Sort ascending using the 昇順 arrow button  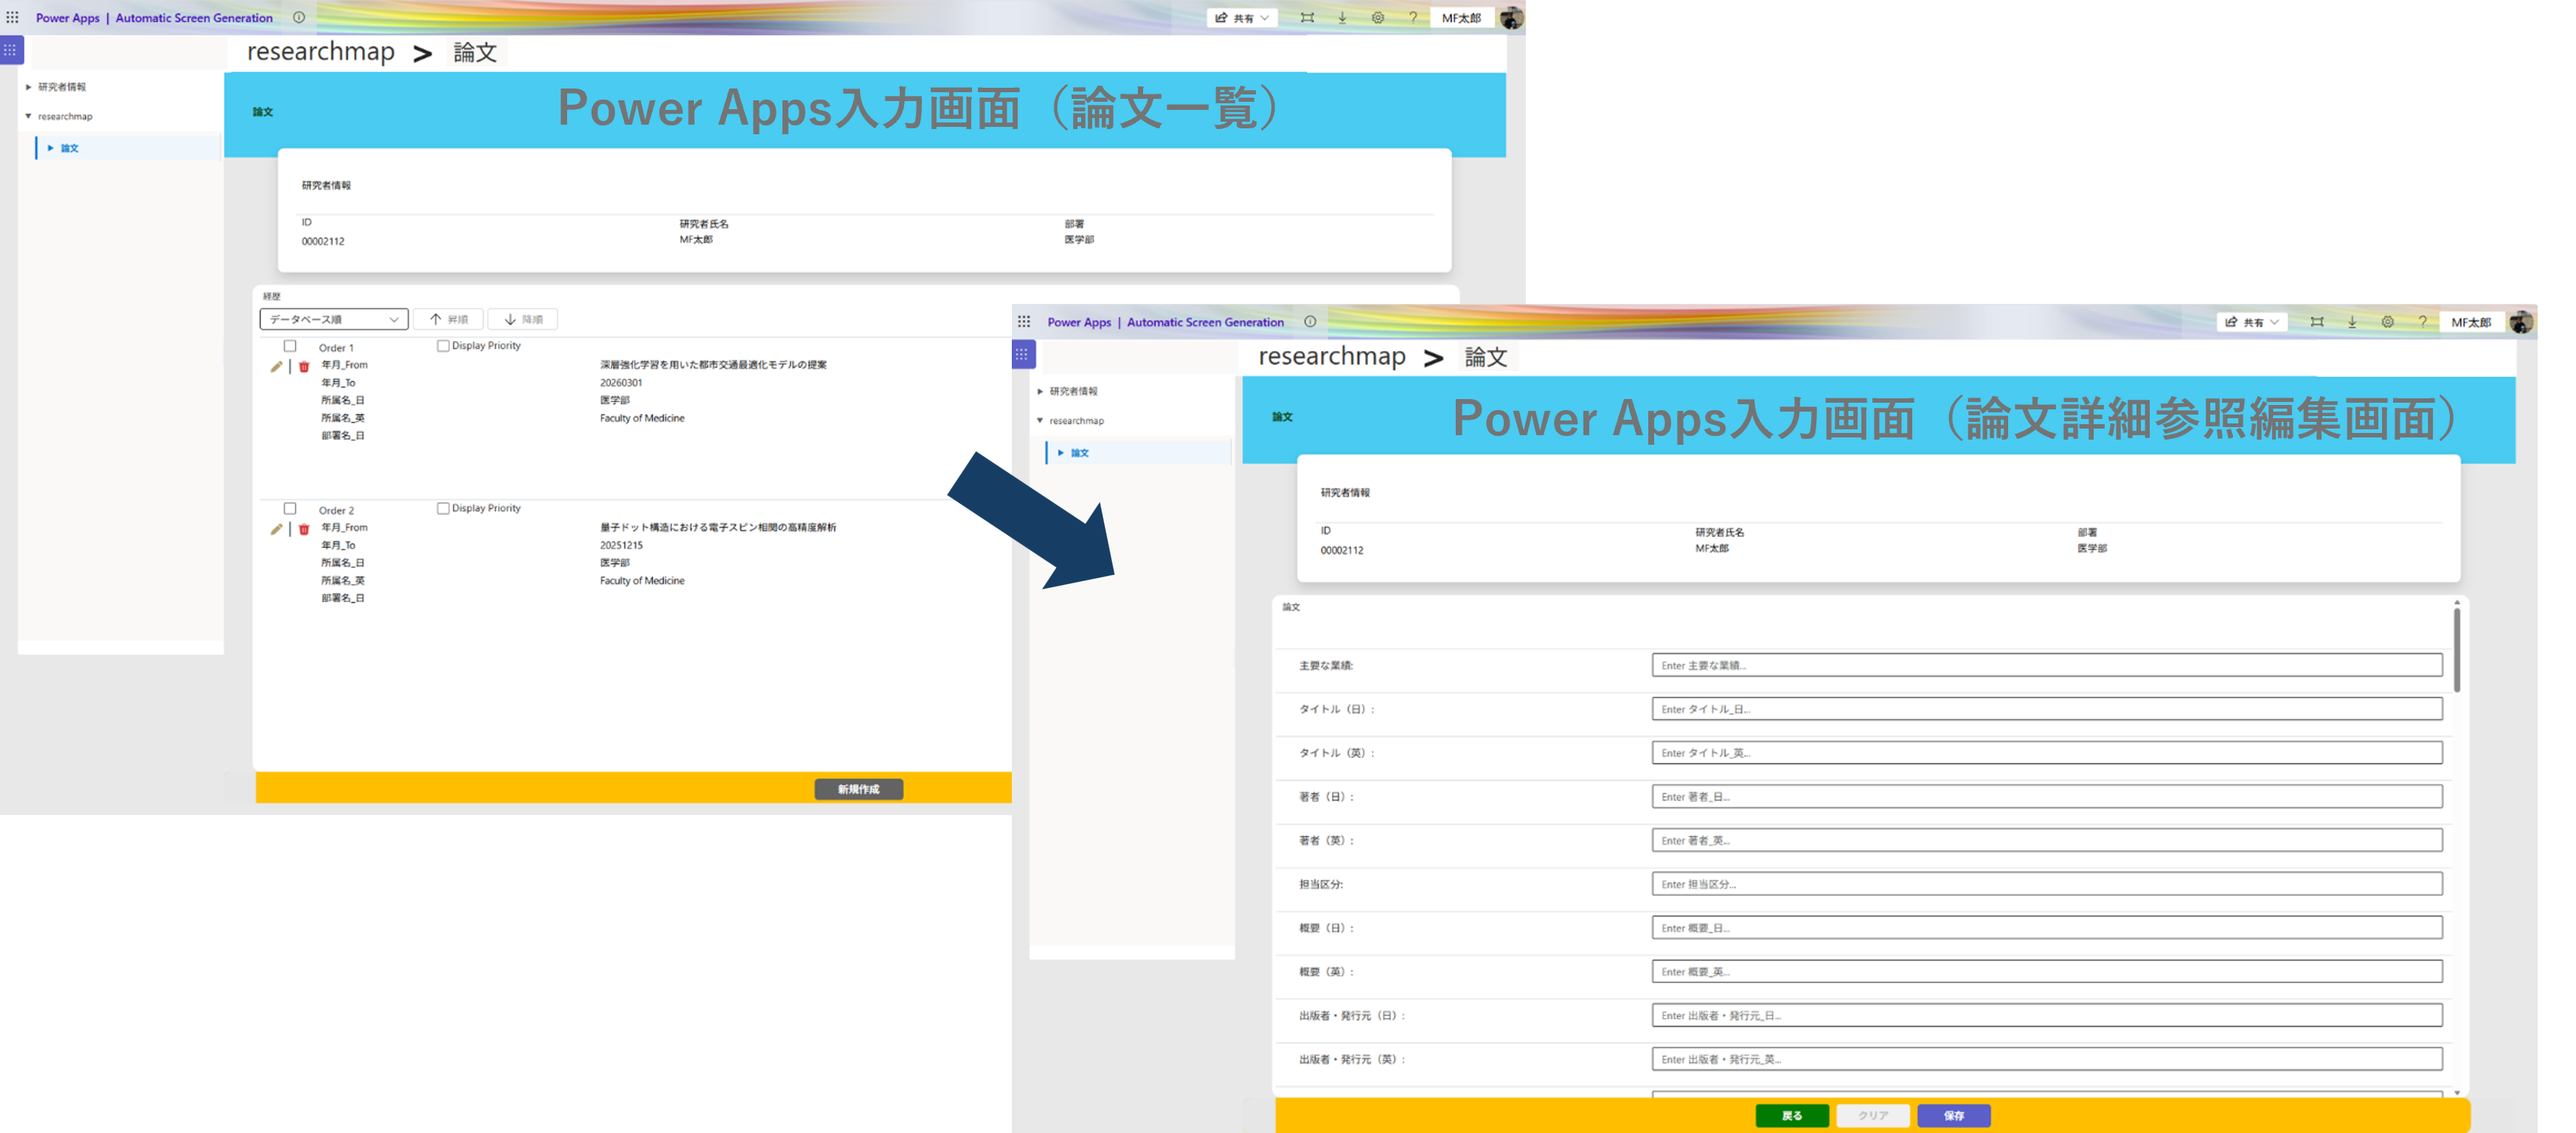pos(448,319)
